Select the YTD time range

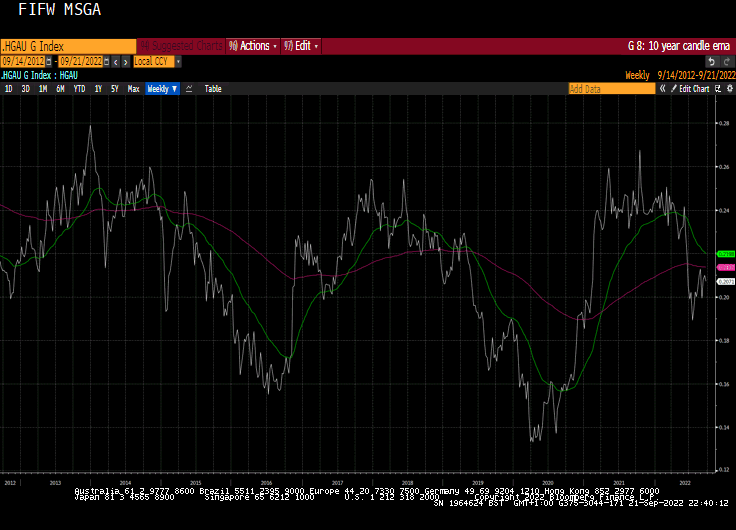tap(79, 89)
